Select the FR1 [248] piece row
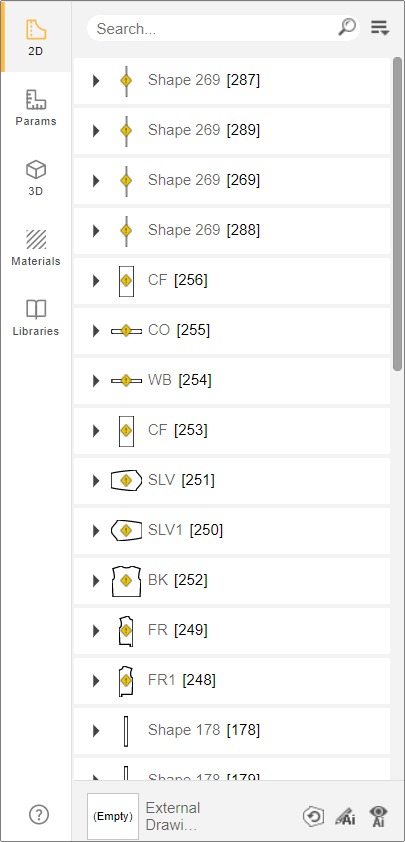405x842 pixels. coord(232,680)
